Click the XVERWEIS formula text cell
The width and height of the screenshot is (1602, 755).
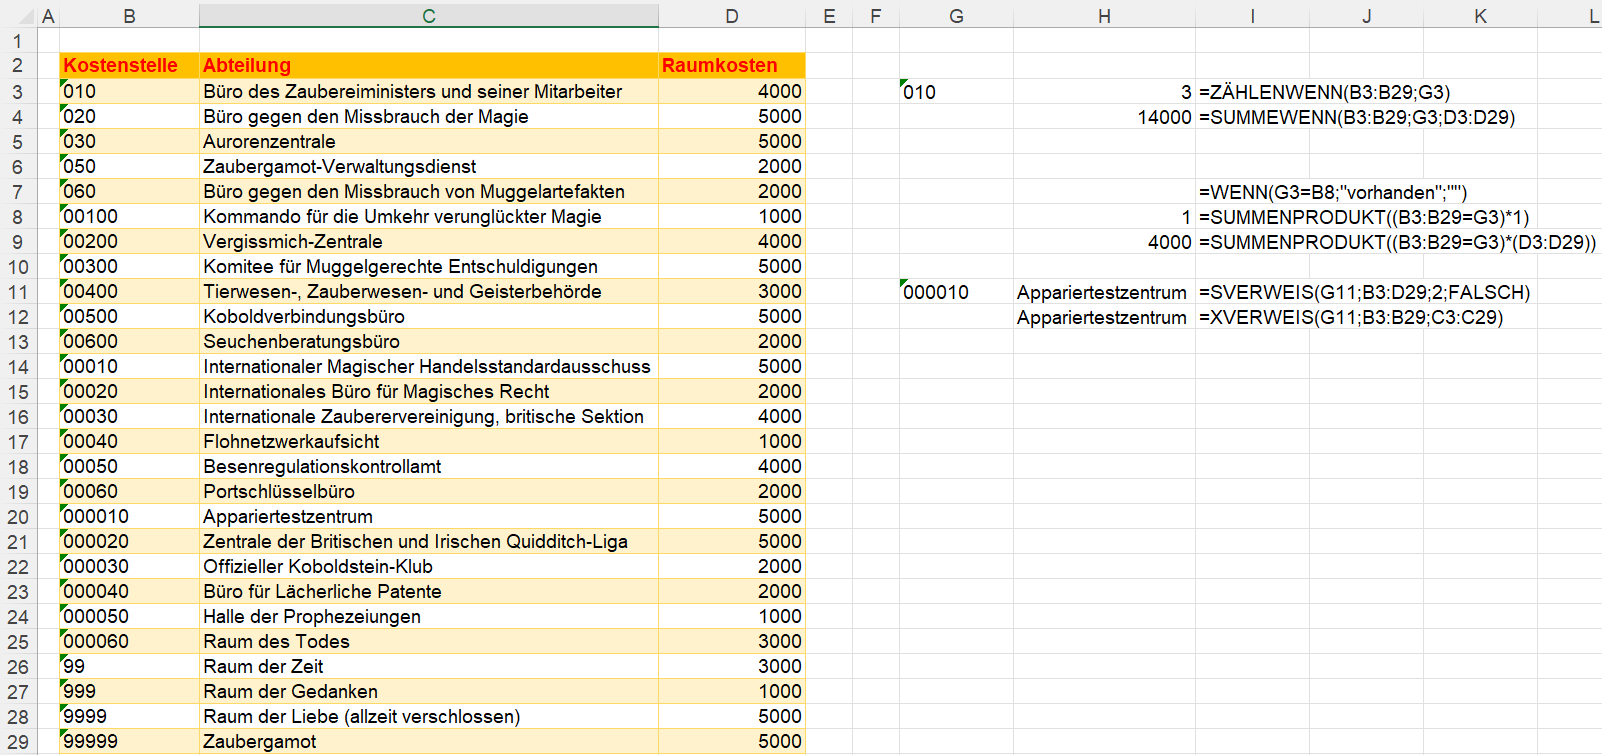tap(1350, 317)
